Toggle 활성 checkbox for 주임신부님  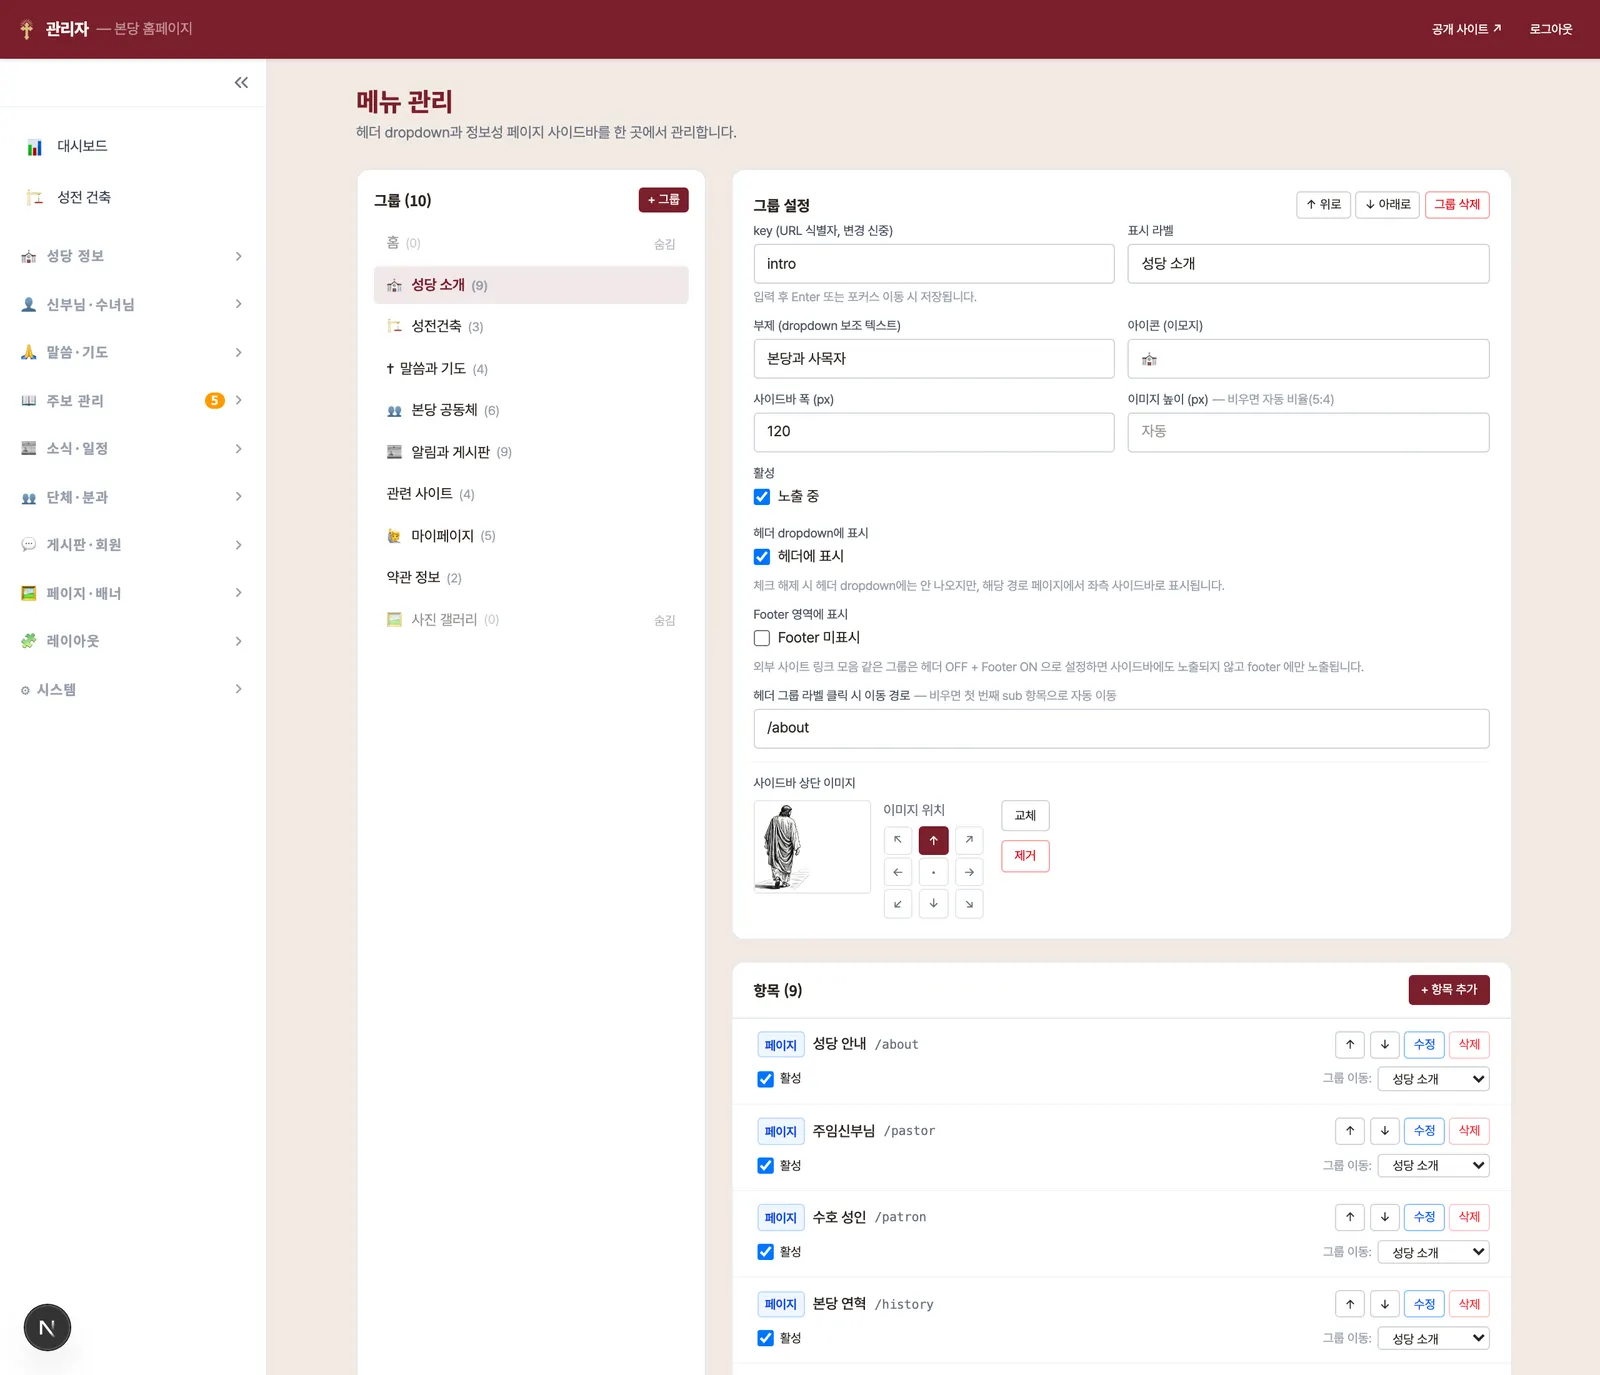point(766,1166)
